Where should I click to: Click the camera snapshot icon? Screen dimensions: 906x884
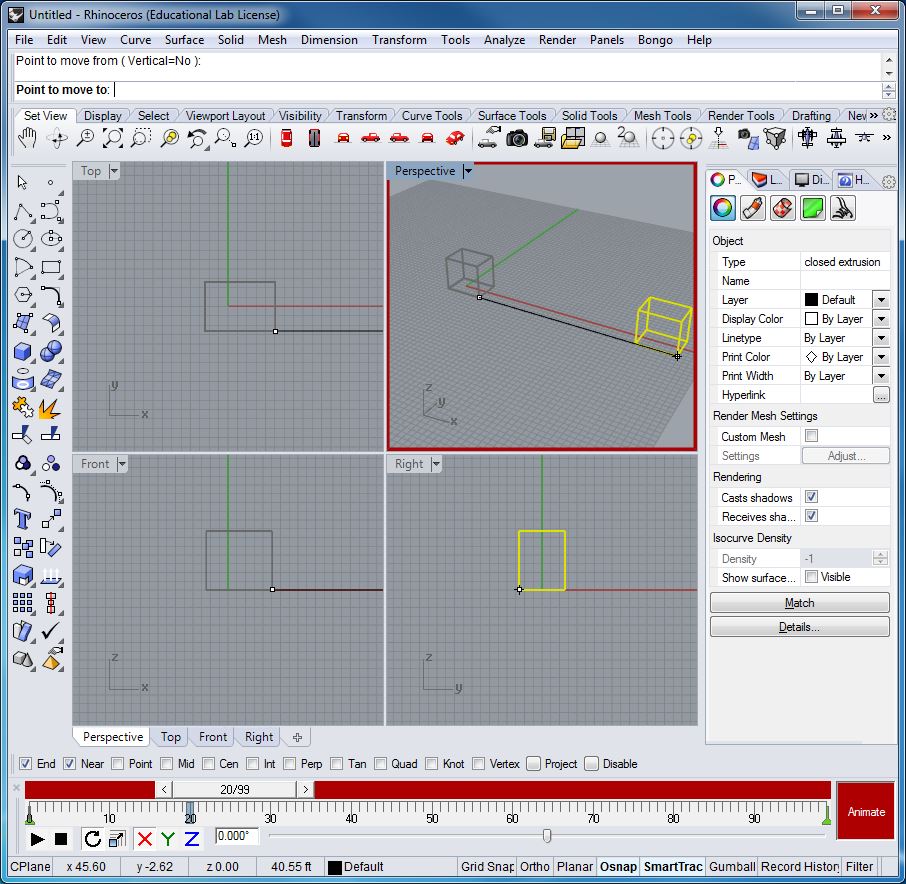517,139
